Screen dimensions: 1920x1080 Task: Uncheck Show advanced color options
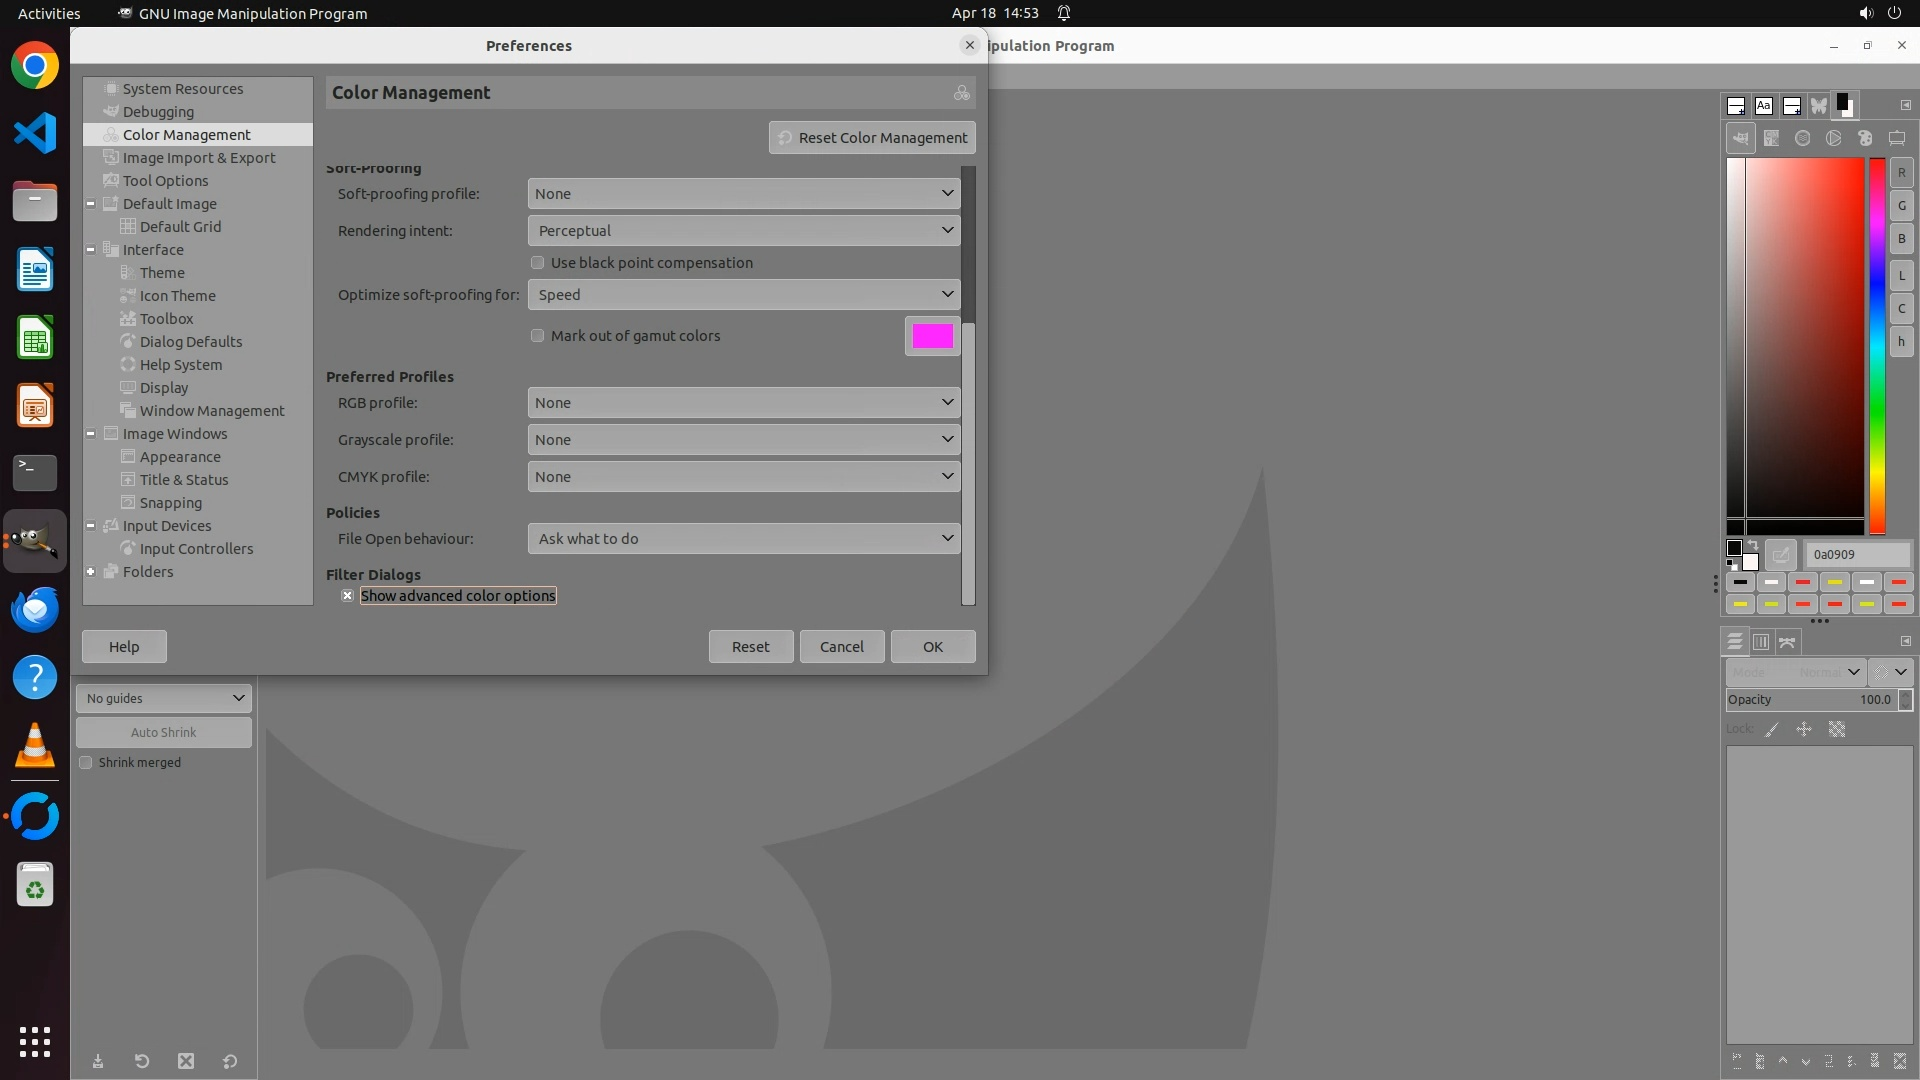click(x=347, y=596)
